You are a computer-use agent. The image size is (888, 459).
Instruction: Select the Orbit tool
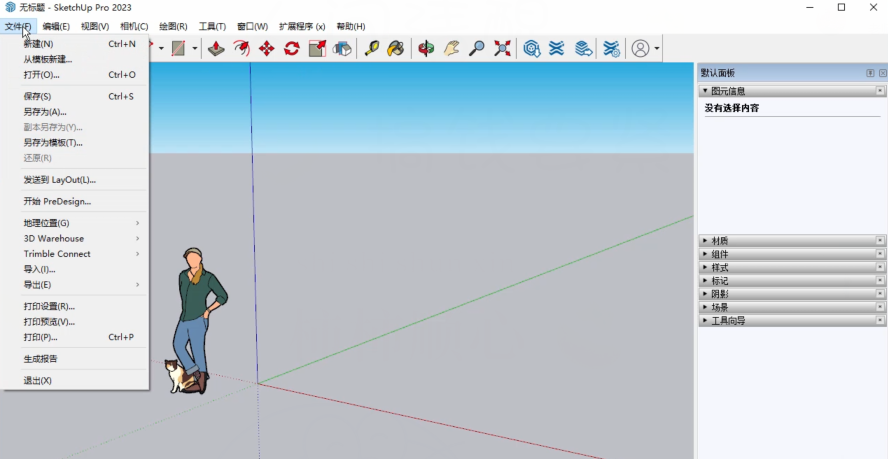point(426,48)
